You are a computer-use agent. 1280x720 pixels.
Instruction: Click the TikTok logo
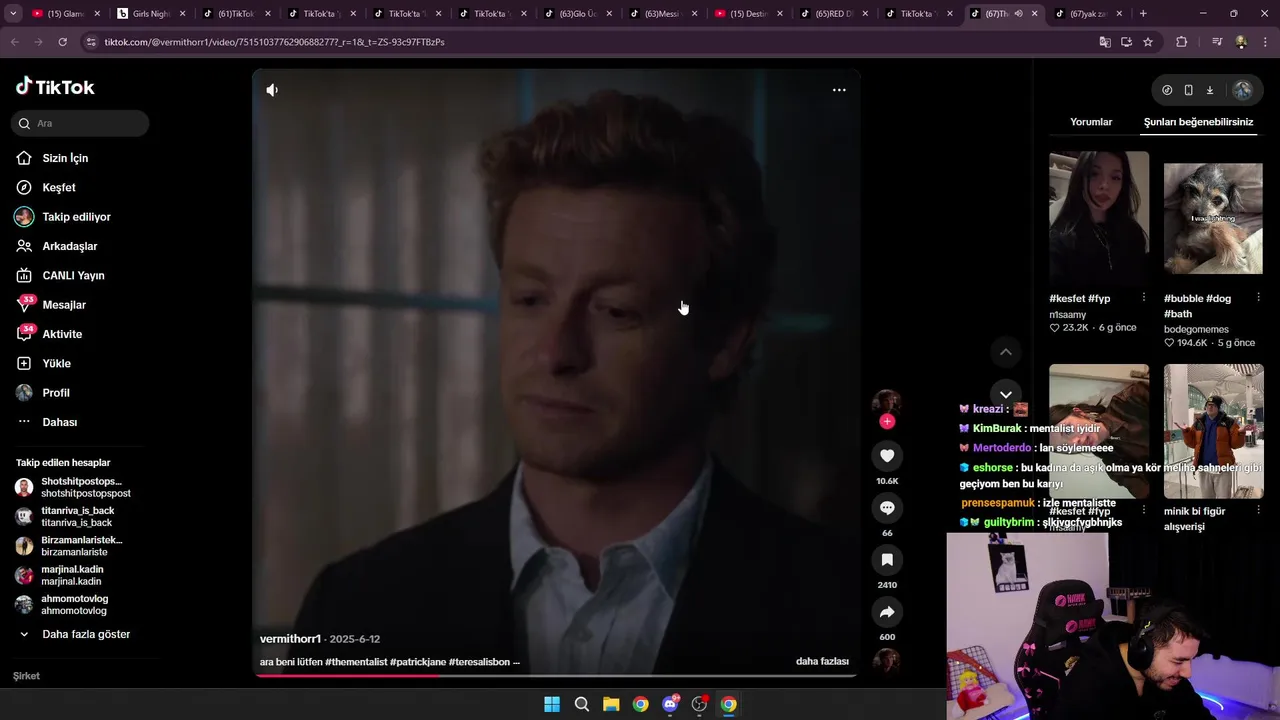55,87
